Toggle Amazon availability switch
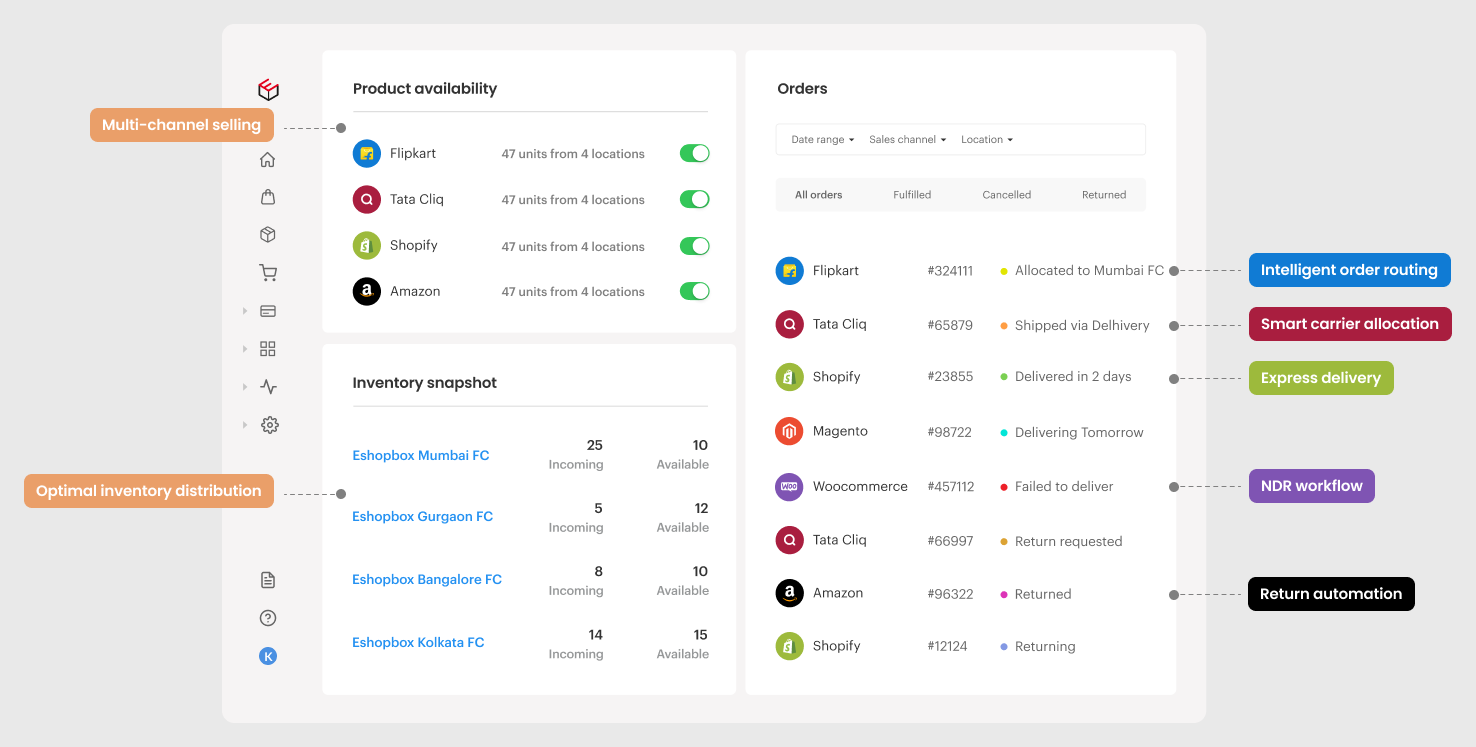Screen dimensions: 1476x747 (694, 291)
